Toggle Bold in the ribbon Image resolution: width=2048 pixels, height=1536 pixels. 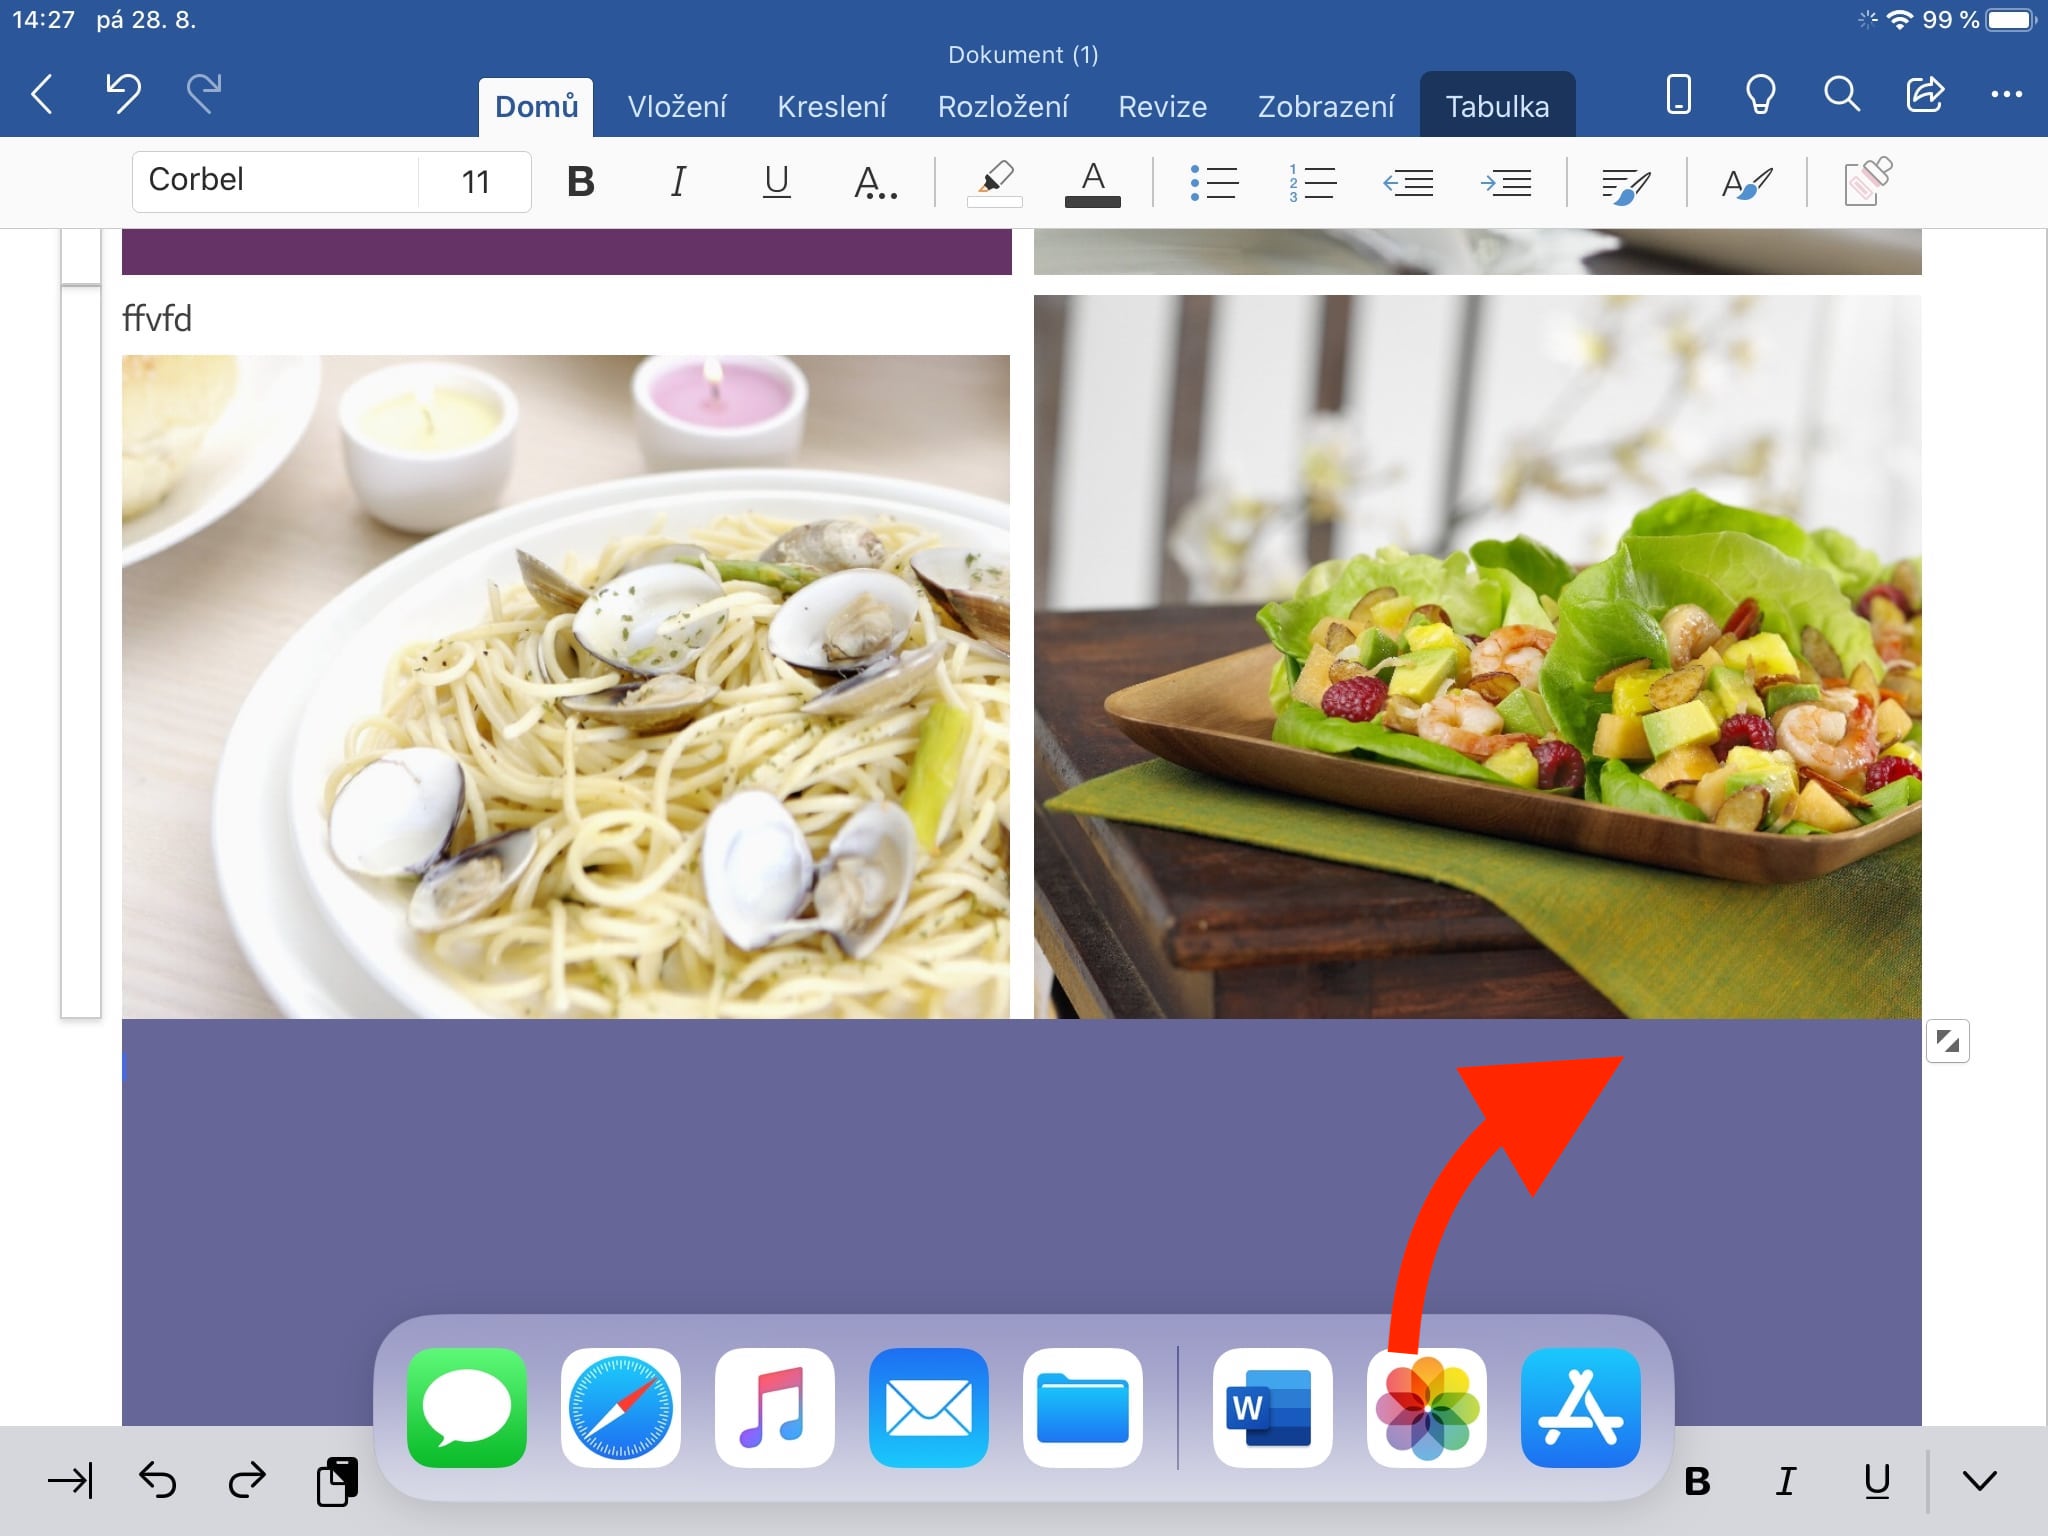580,182
